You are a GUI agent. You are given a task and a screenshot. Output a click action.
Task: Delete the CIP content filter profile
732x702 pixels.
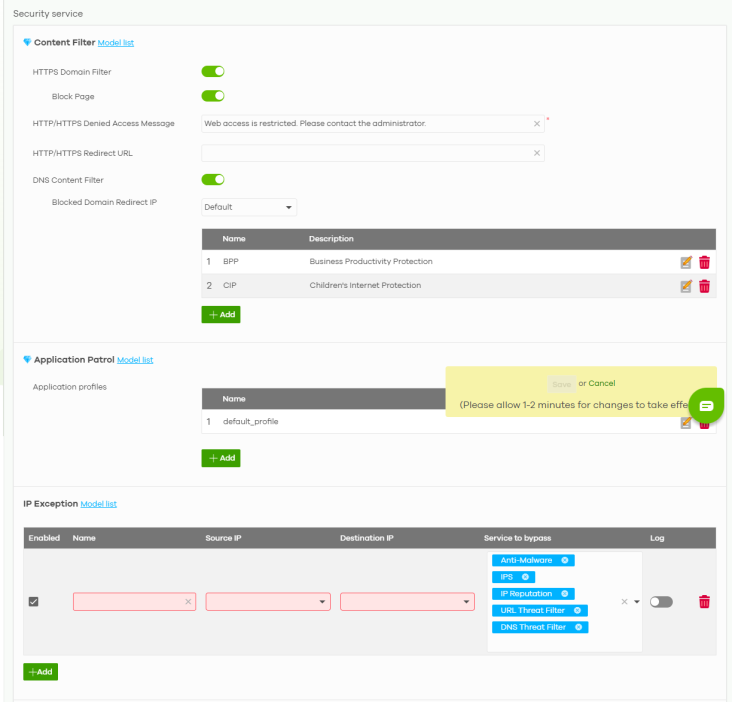(x=704, y=286)
